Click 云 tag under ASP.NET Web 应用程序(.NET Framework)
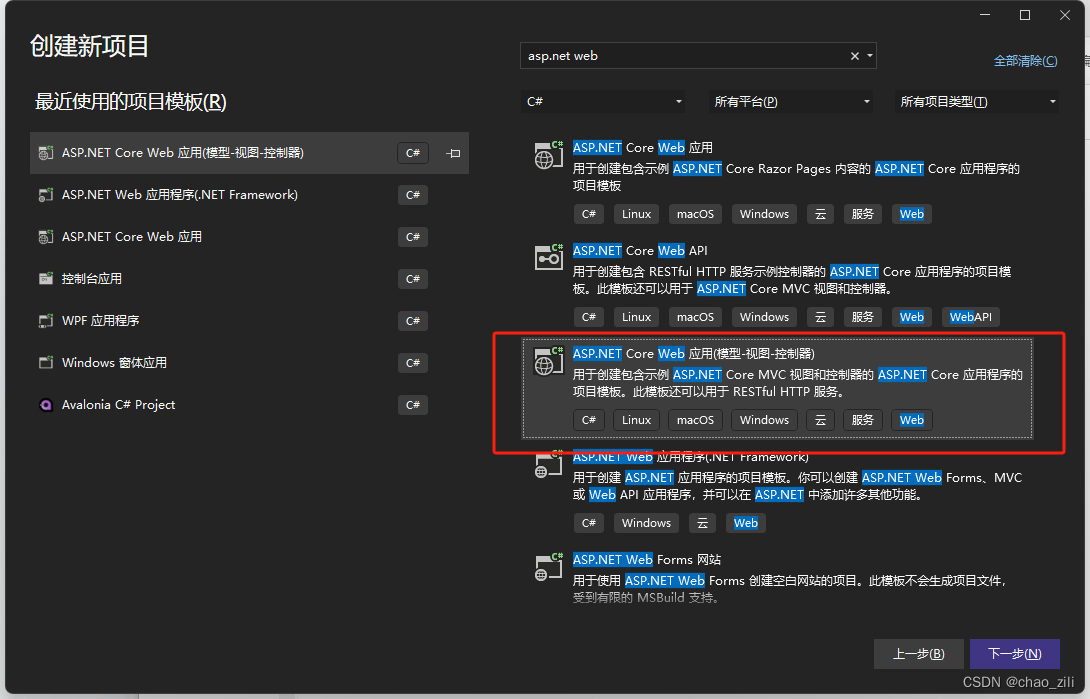The height and width of the screenshot is (699, 1090). [702, 523]
